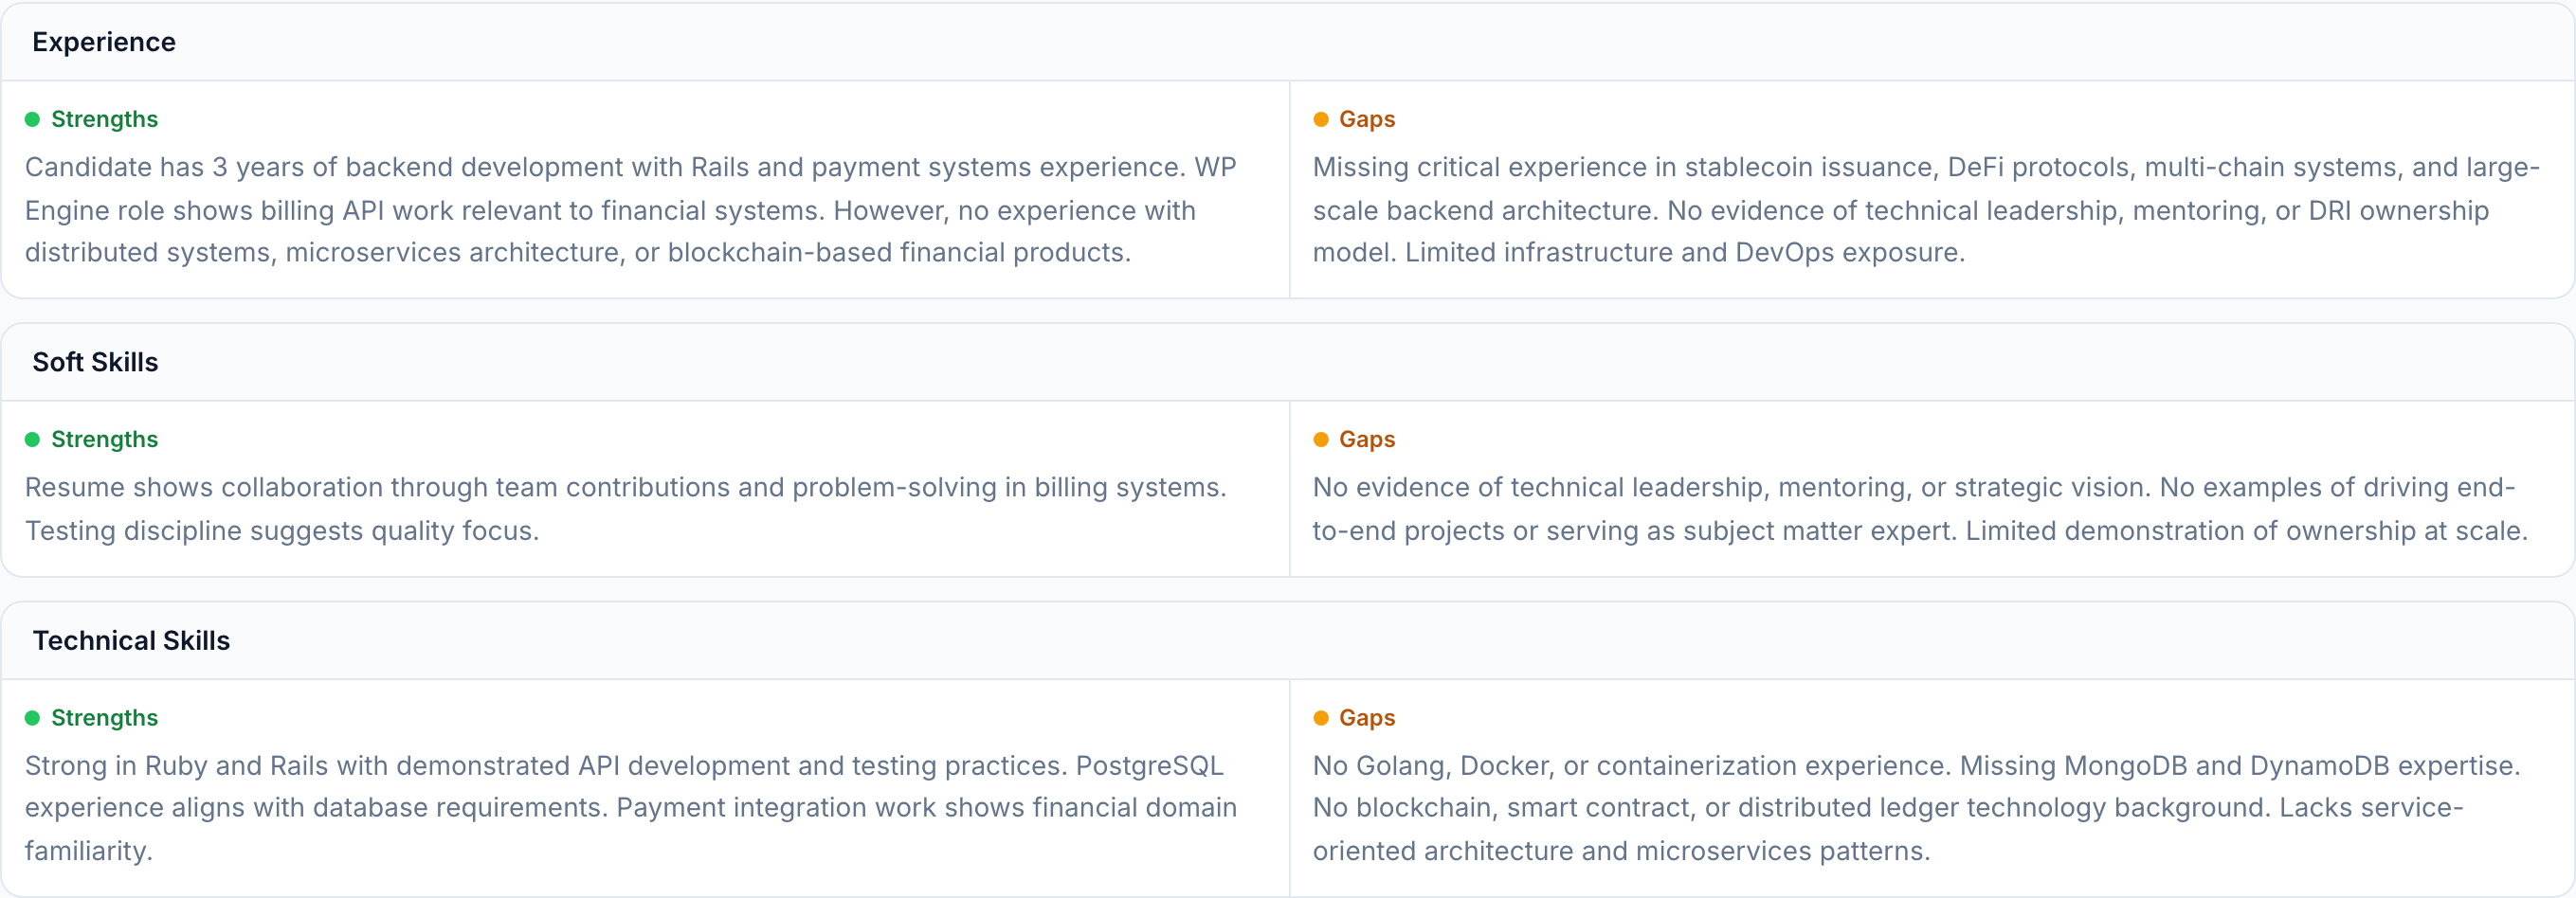The image size is (2576, 898).
Task: Click the orange dot beside Soft Skills Gaps
Action: tap(1320, 440)
